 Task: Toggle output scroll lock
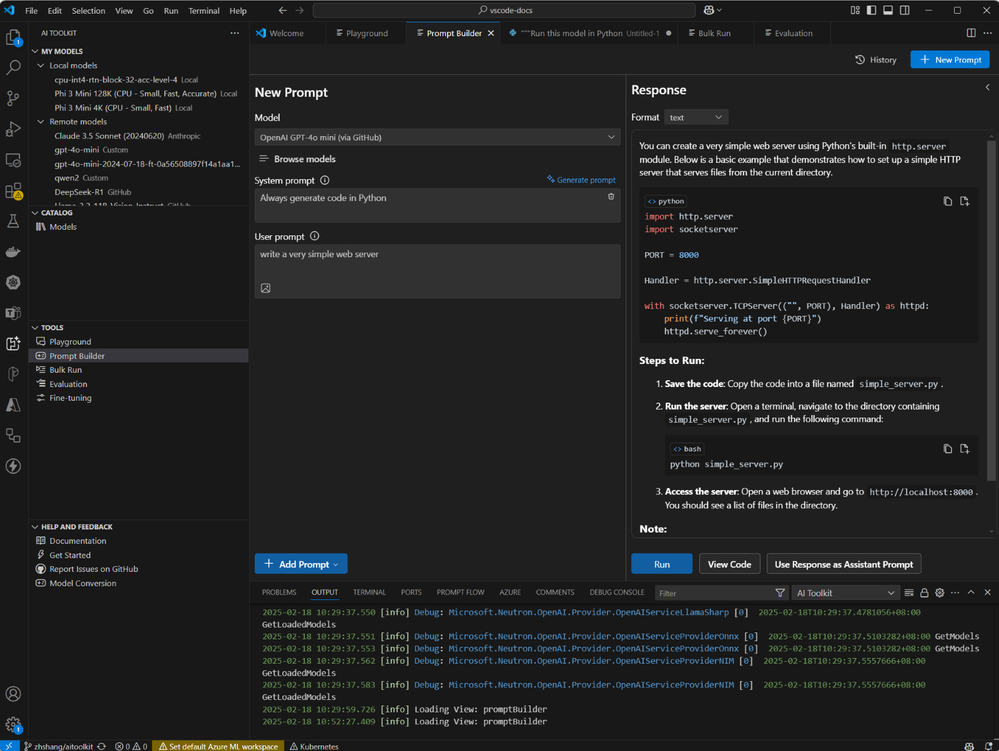click(924, 593)
